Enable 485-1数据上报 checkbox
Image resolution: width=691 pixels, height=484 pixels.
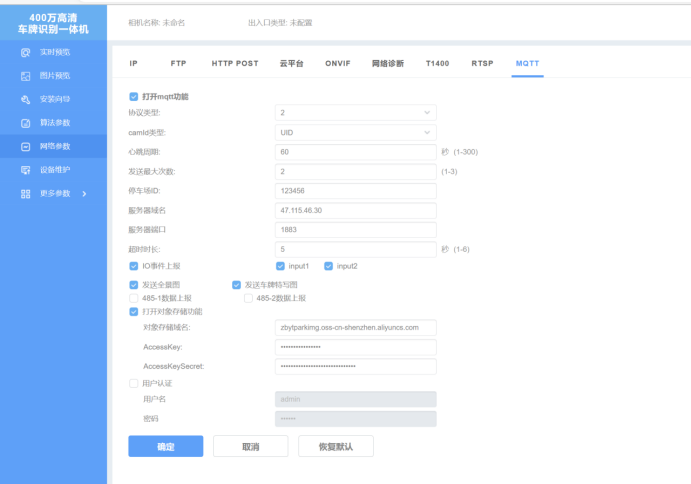134,298
